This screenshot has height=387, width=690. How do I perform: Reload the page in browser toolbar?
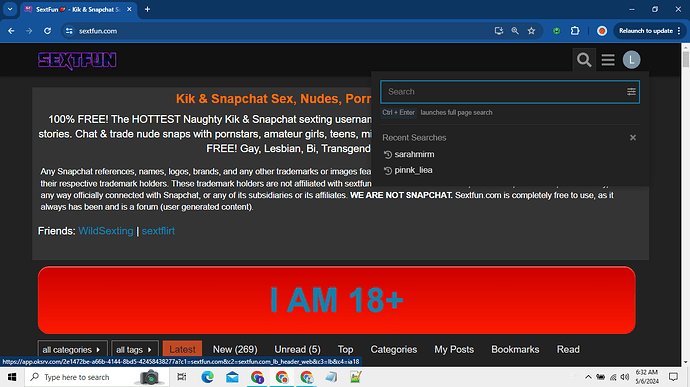click(x=47, y=31)
